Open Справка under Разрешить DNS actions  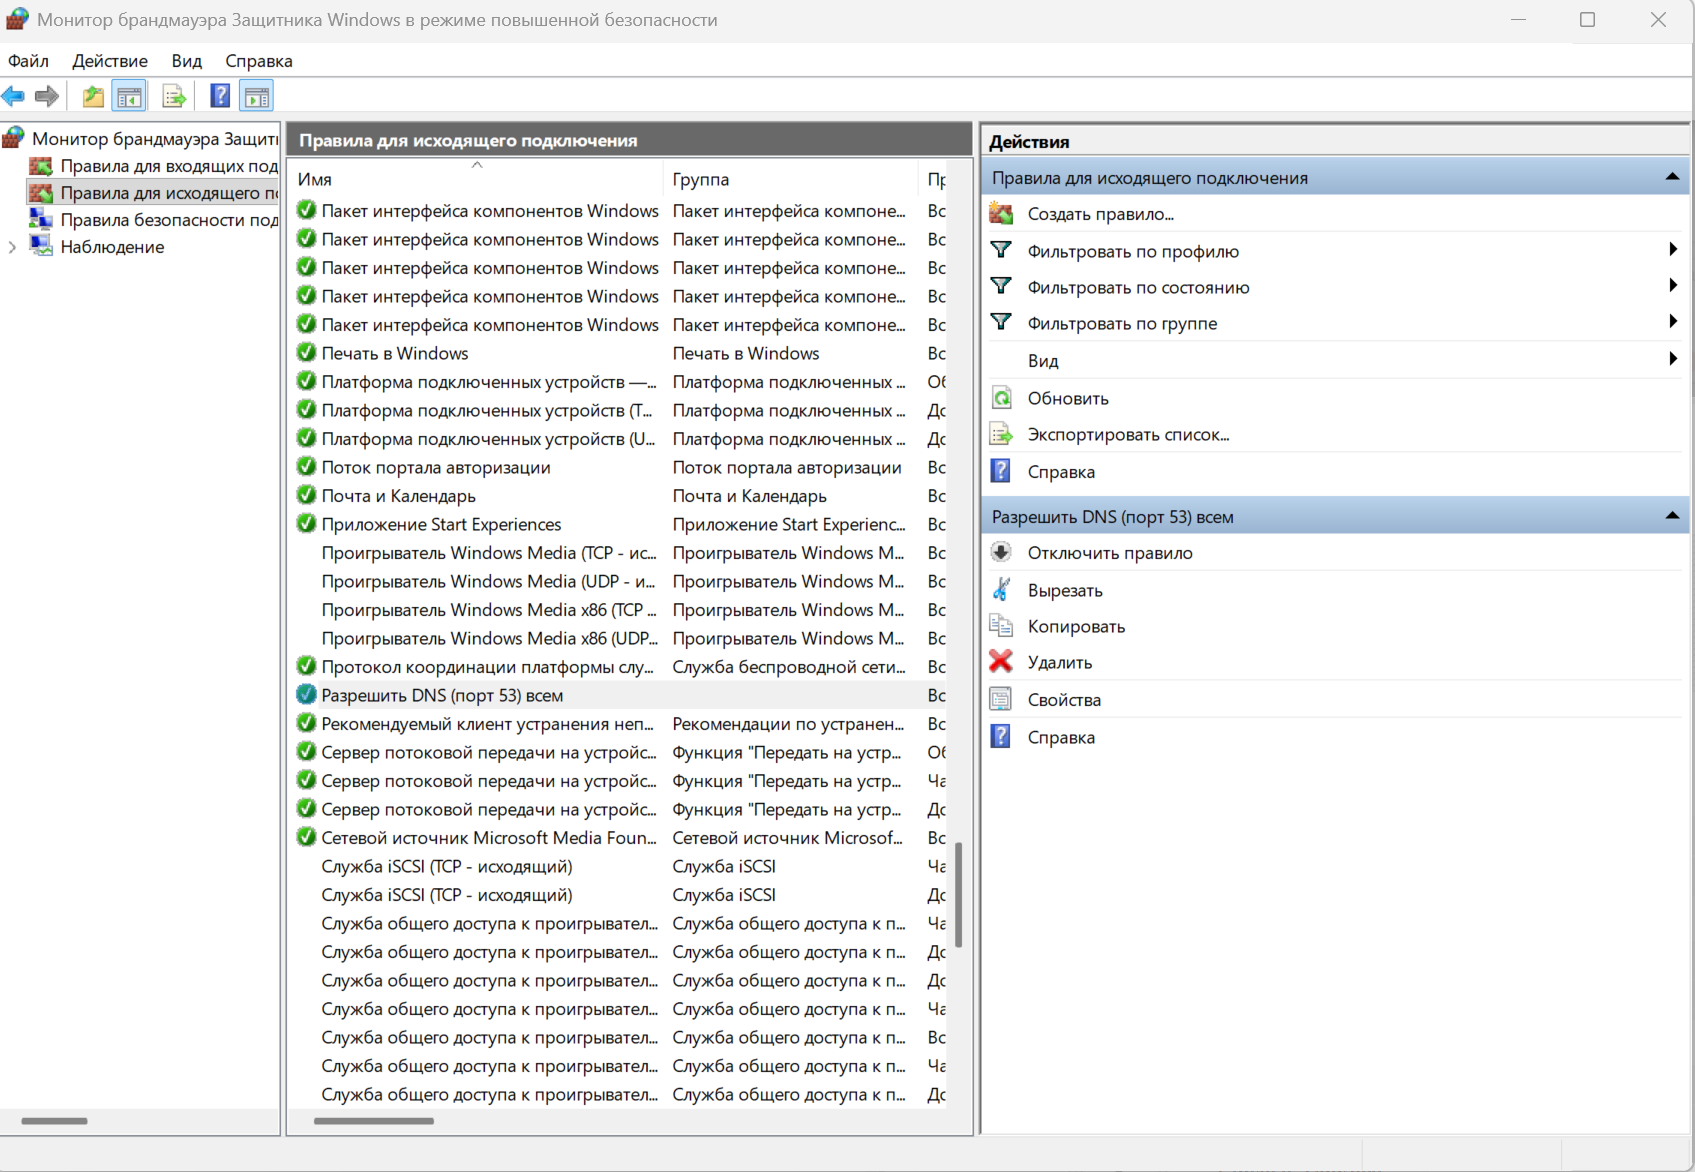pos(1061,737)
